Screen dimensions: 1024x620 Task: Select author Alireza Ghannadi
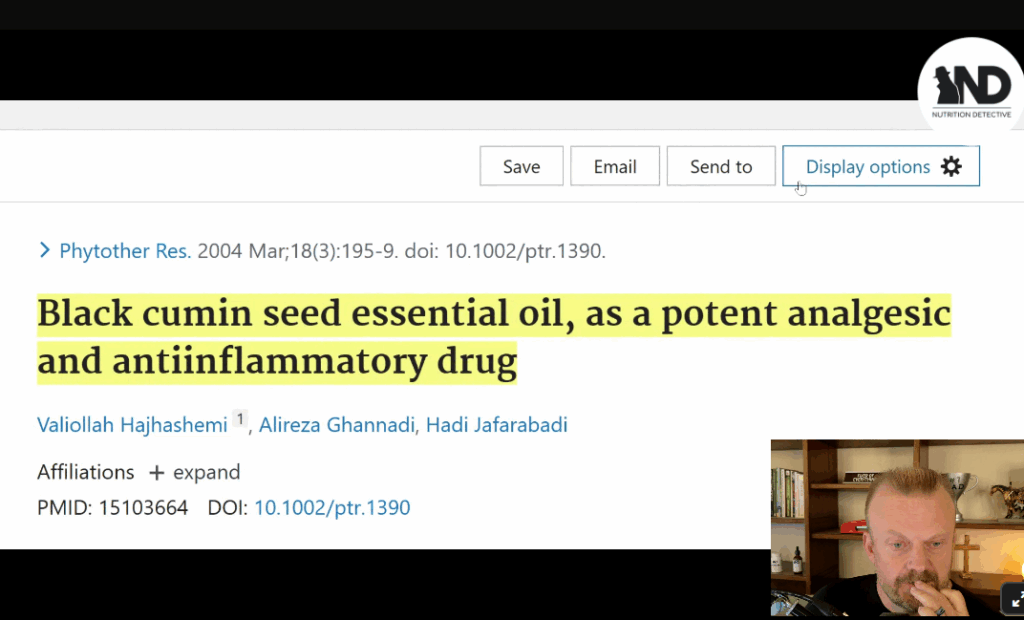pyautogui.click(x=337, y=425)
